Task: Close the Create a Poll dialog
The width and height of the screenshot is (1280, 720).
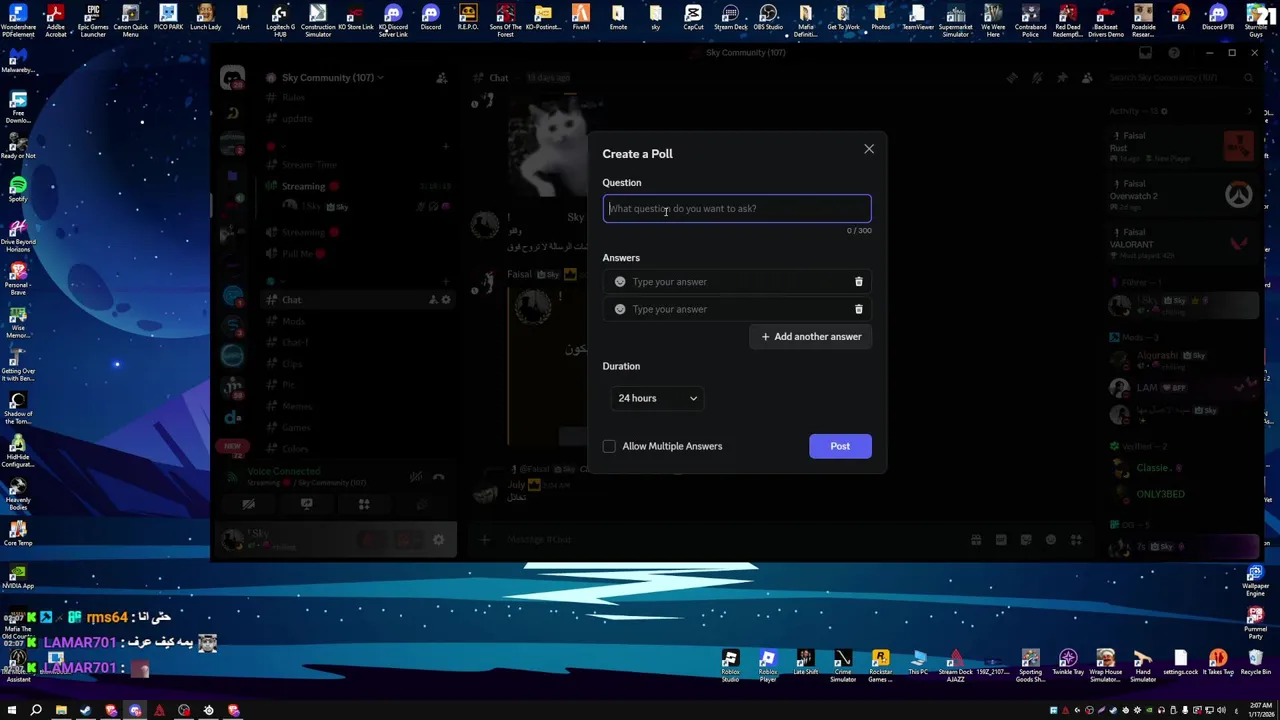Action: pos(868,149)
